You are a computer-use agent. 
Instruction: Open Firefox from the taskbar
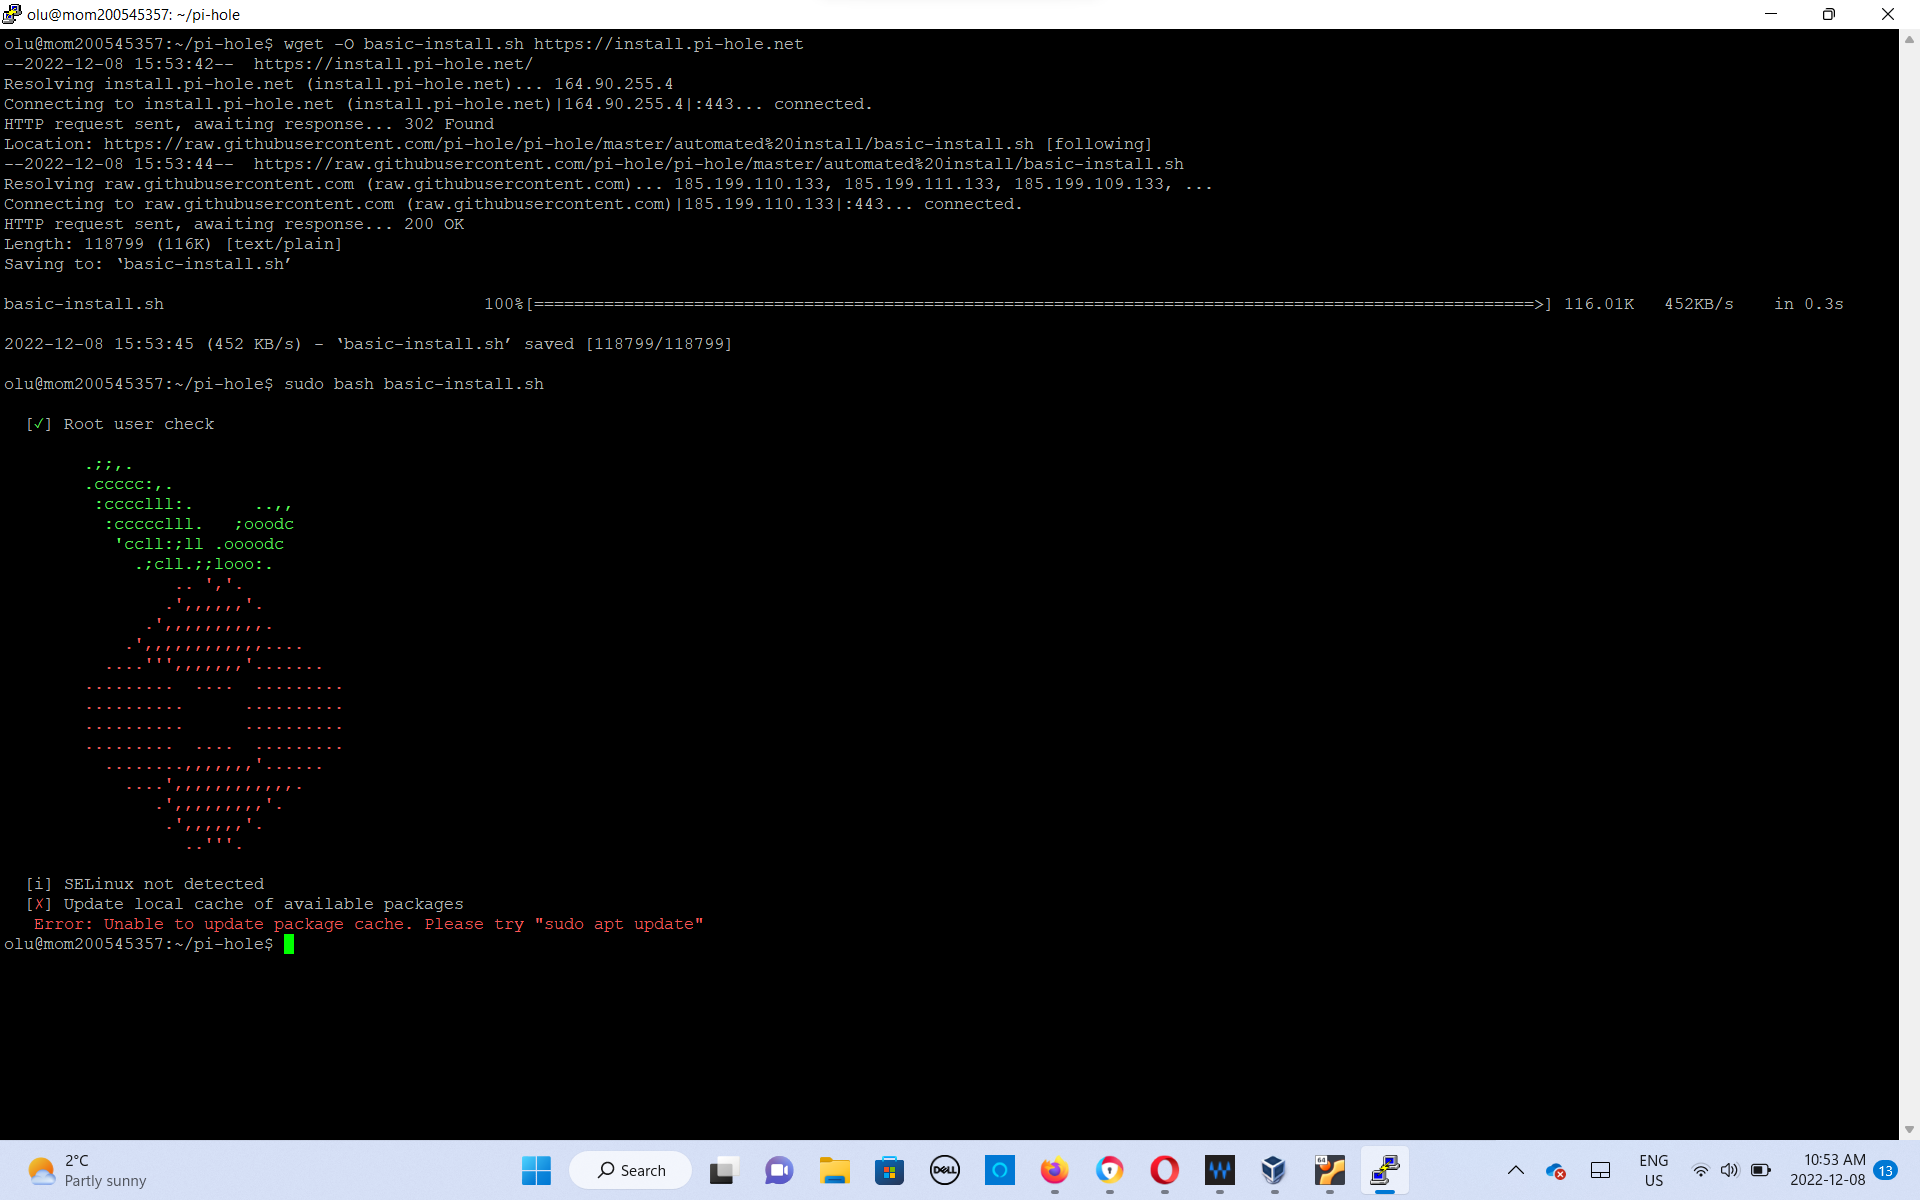(x=1053, y=1172)
